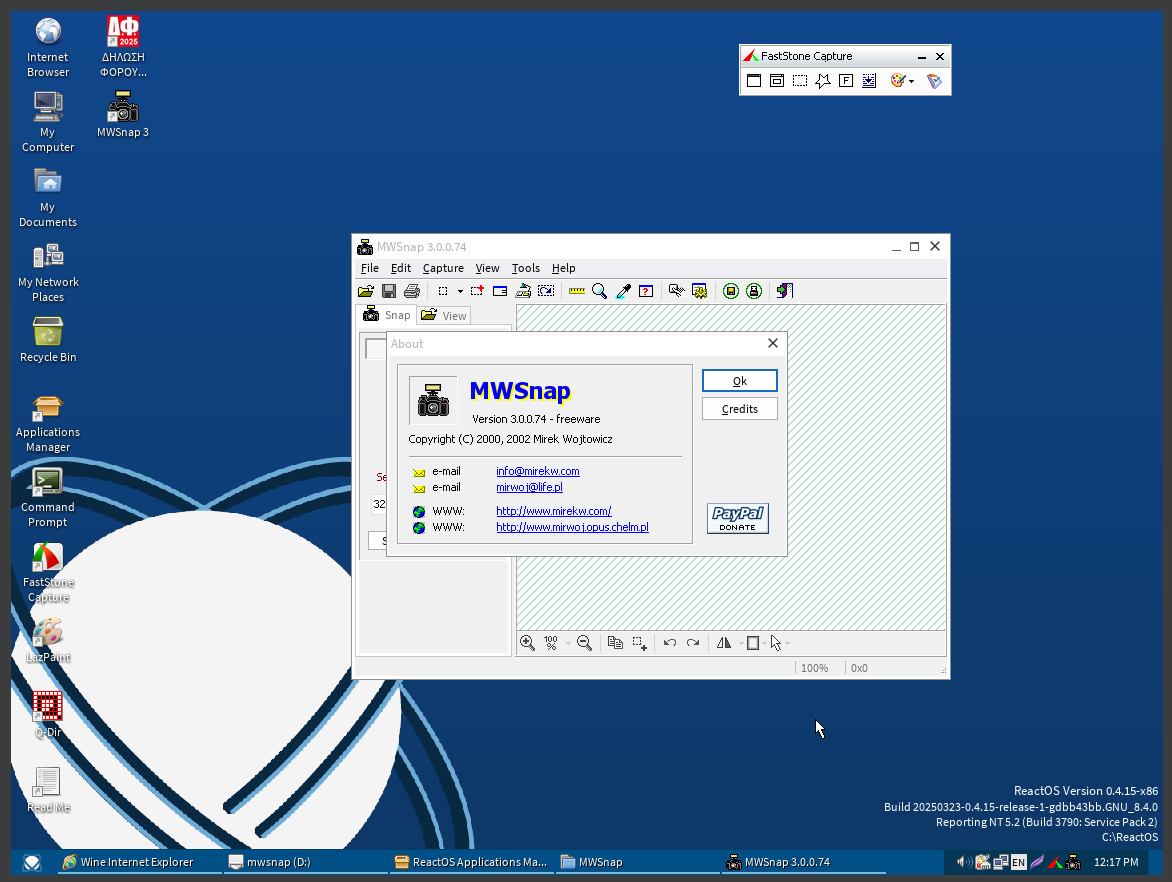The height and width of the screenshot is (882, 1172).
Task: Open the yellow ruler tool
Action: [x=576, y=291]
